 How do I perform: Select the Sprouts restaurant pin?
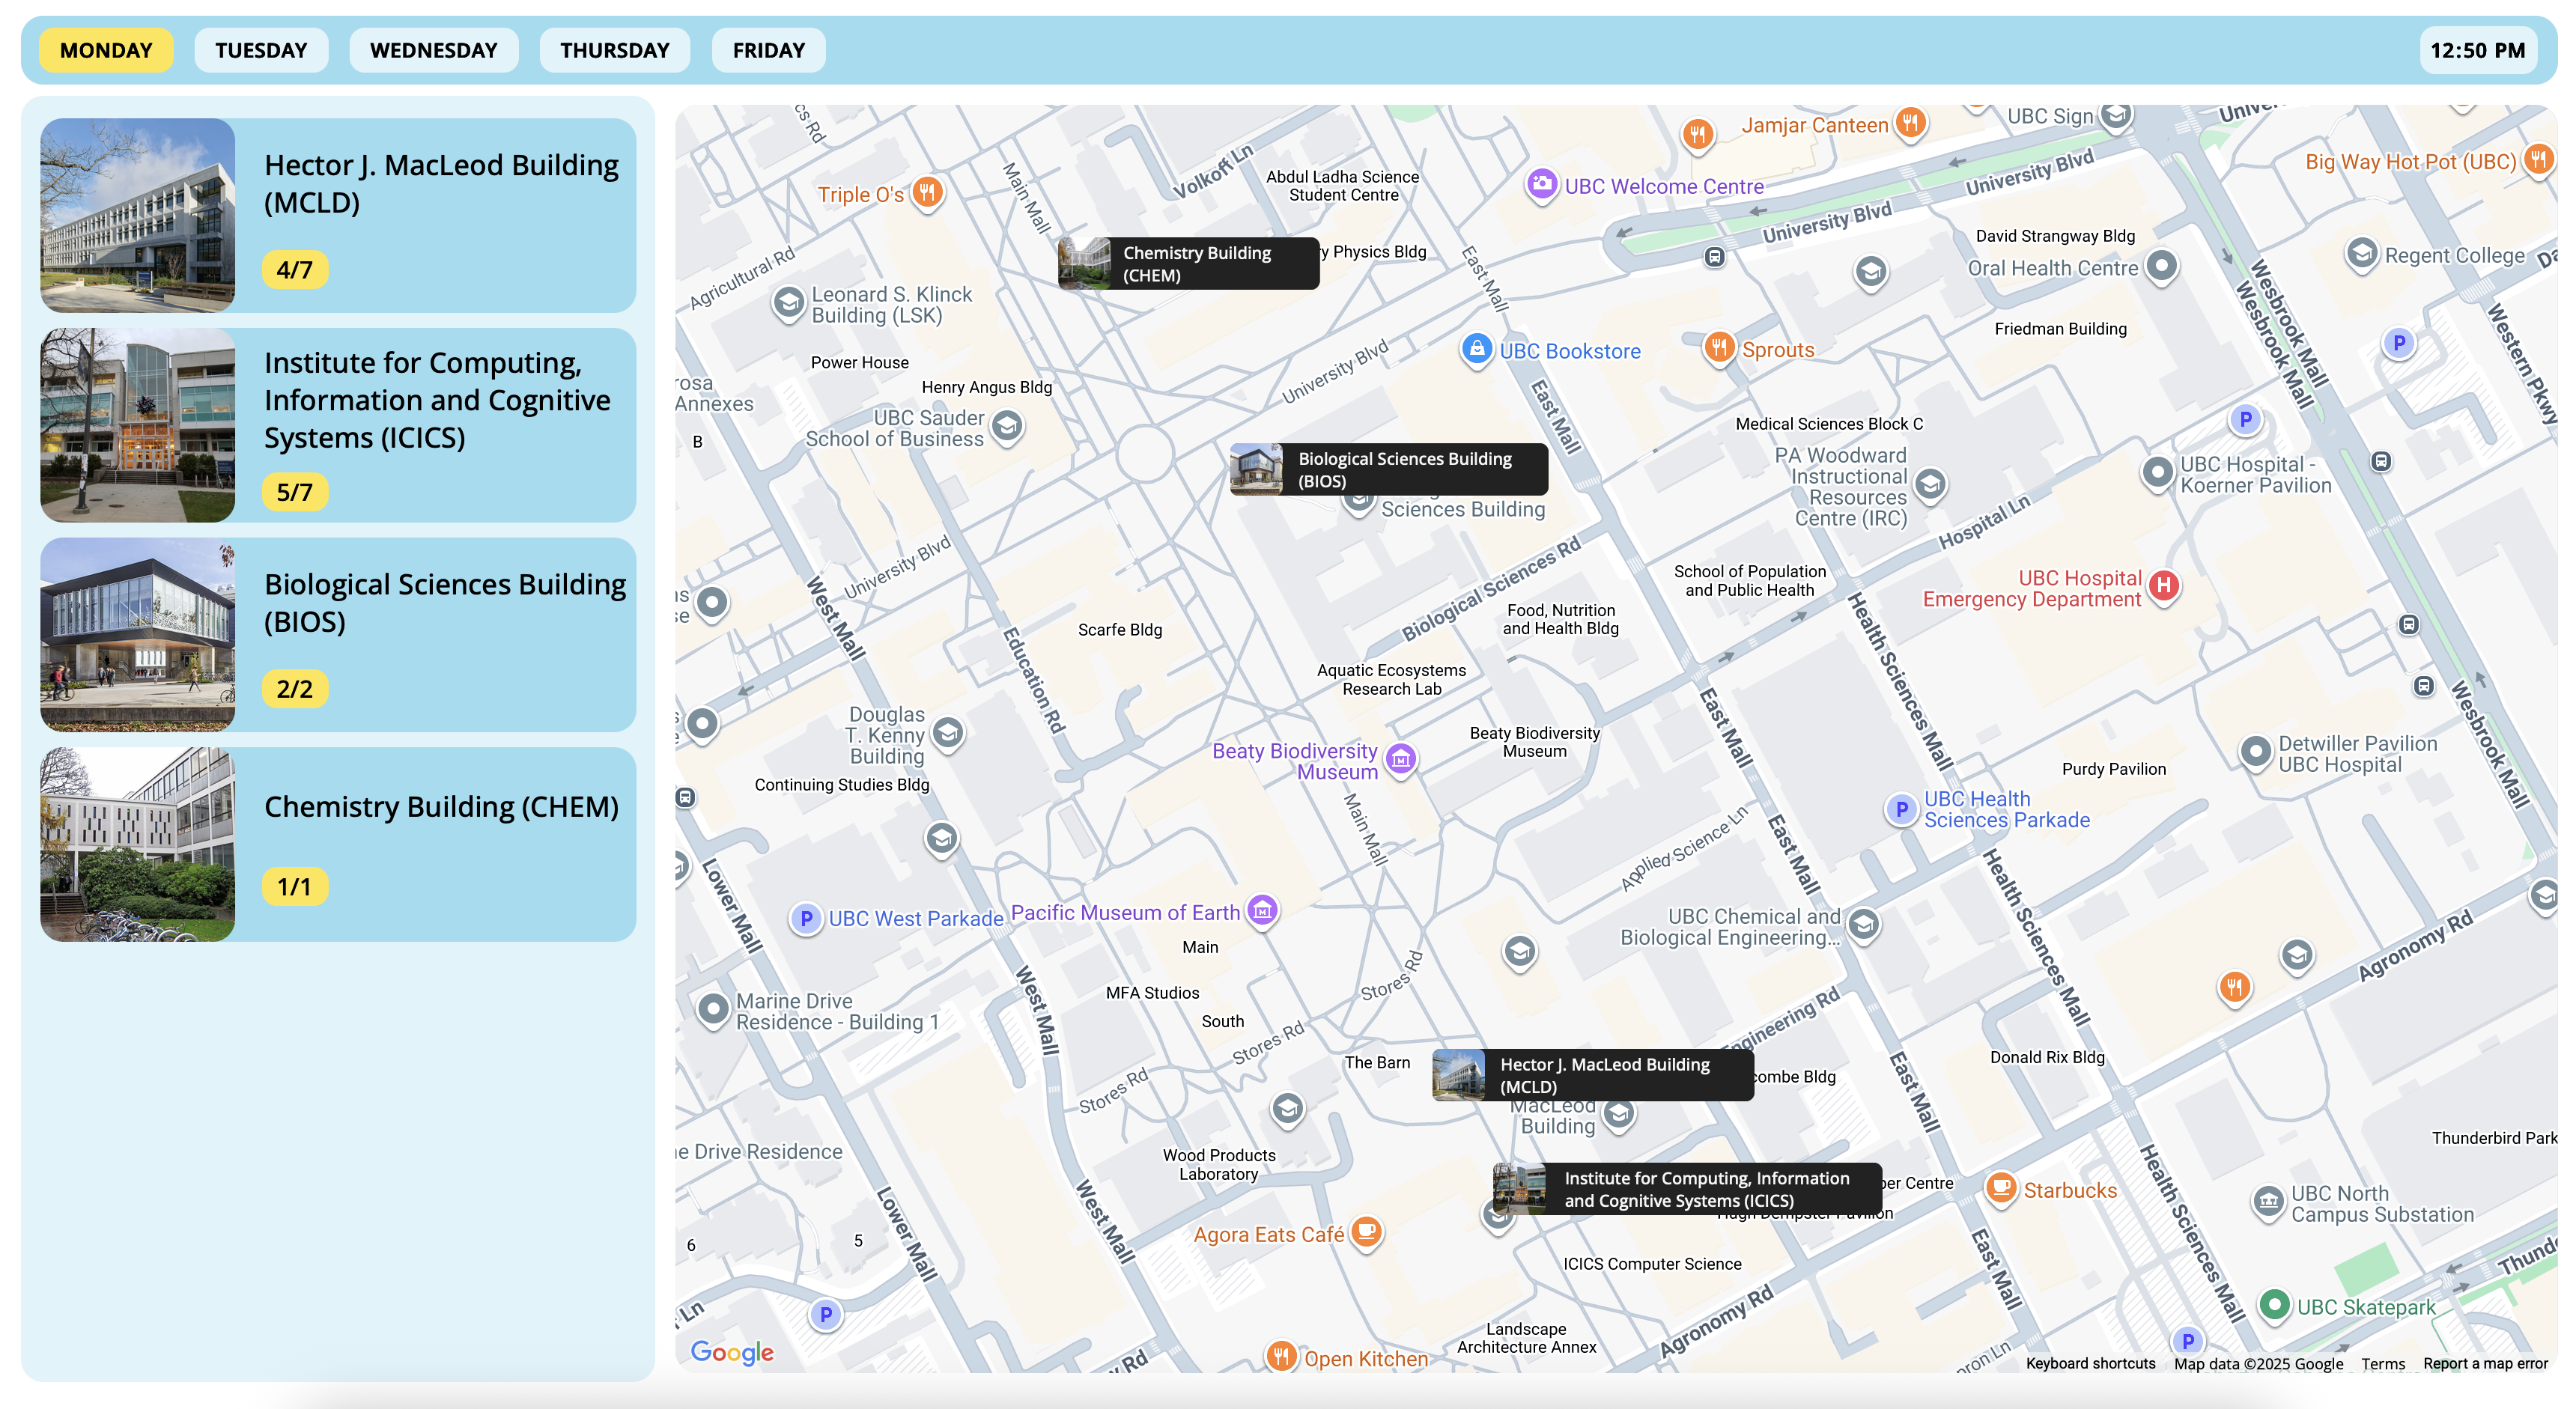pyautogui.click(x=1719, y=348)
